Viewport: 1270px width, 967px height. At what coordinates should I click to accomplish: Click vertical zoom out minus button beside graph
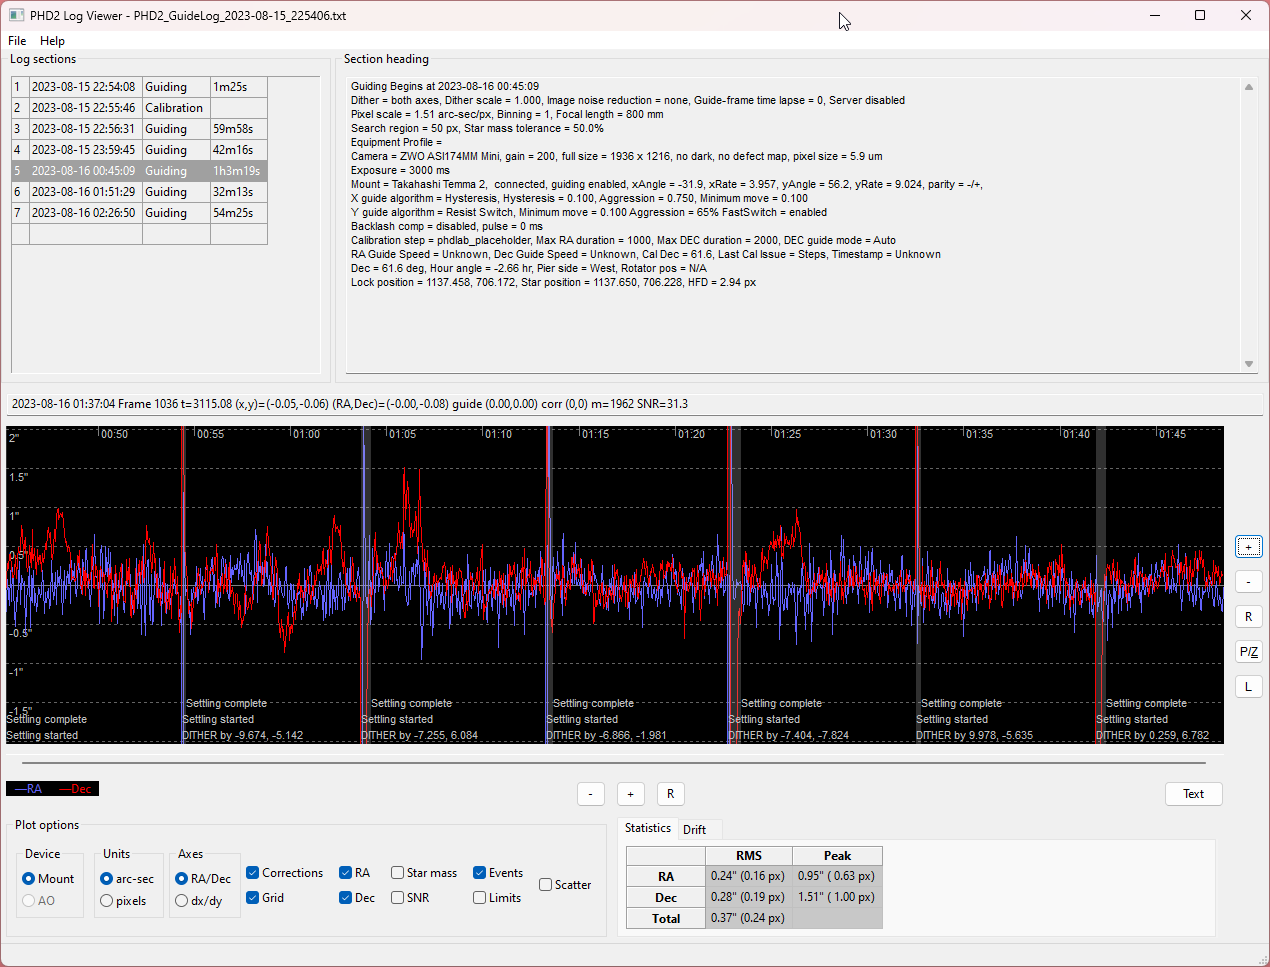(1248, 582)
